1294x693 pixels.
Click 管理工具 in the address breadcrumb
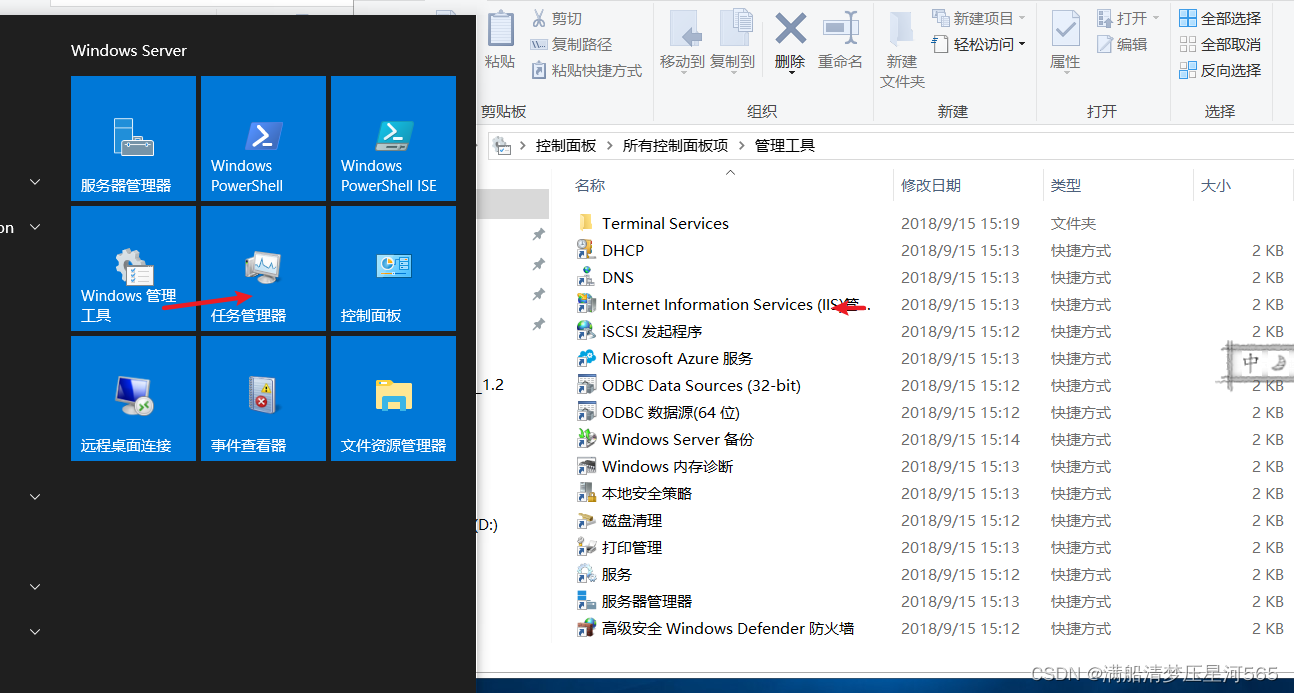(785, 145)
